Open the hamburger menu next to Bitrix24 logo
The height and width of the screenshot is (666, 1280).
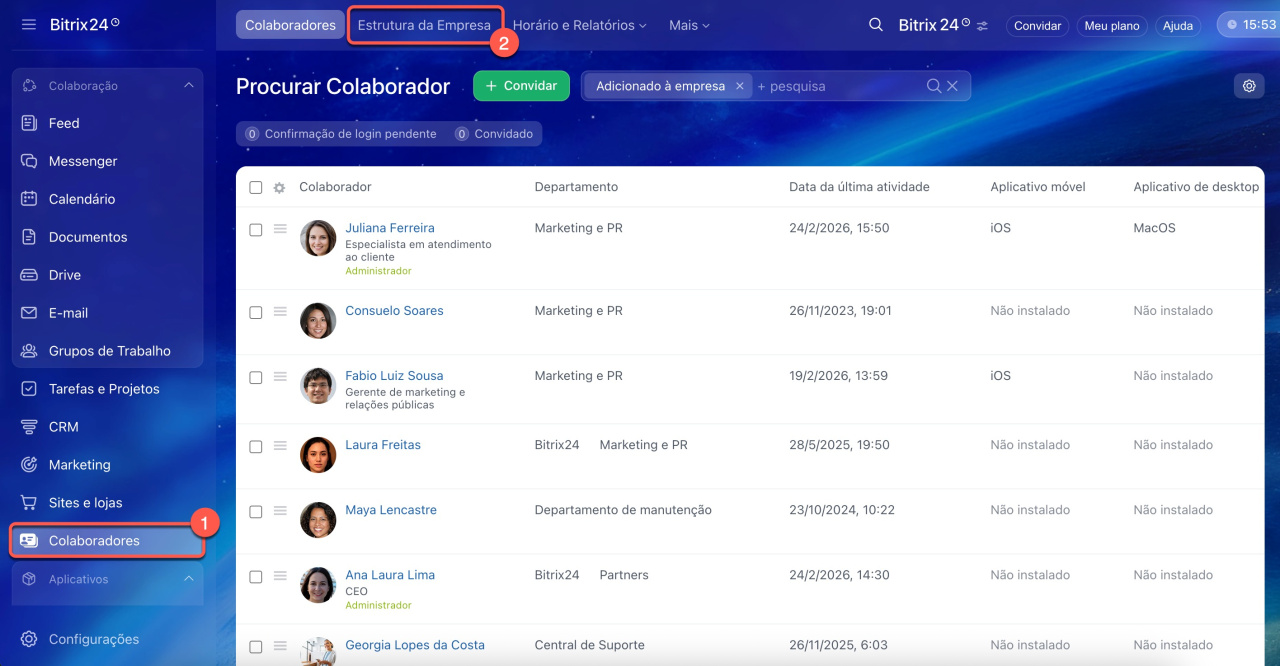pos(29,24)
